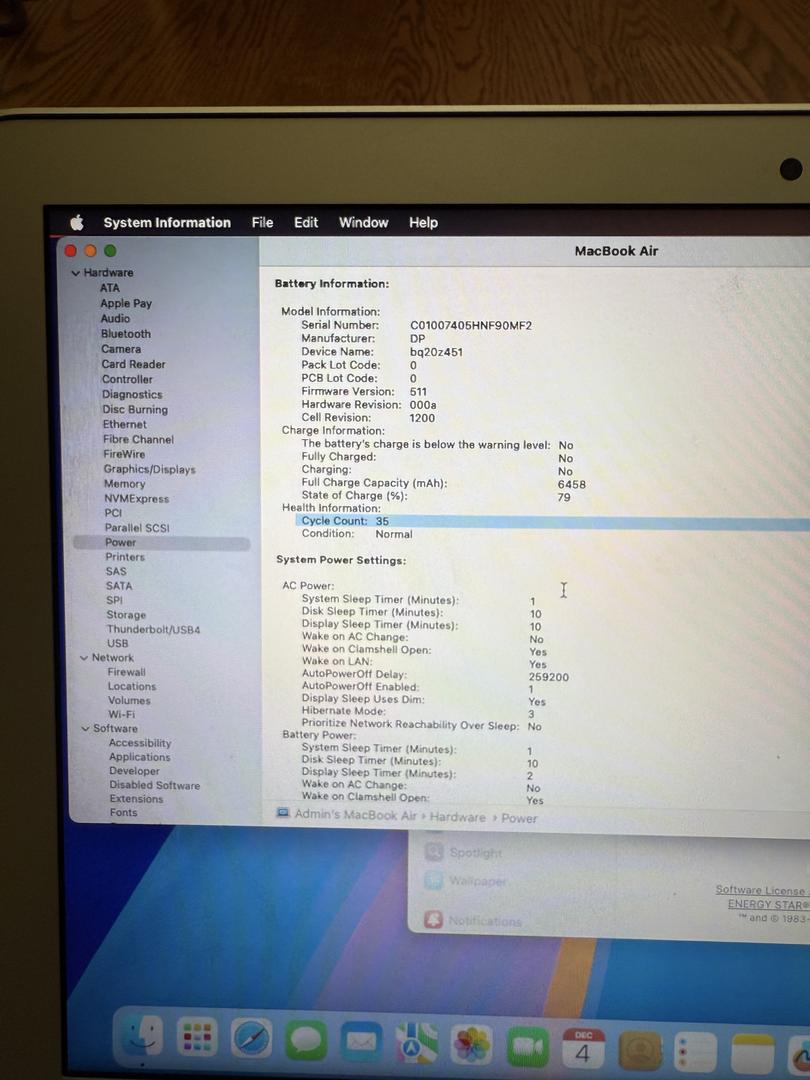Open the Photos app icon
The image size is (810, 1080).
pos(471,1045)
